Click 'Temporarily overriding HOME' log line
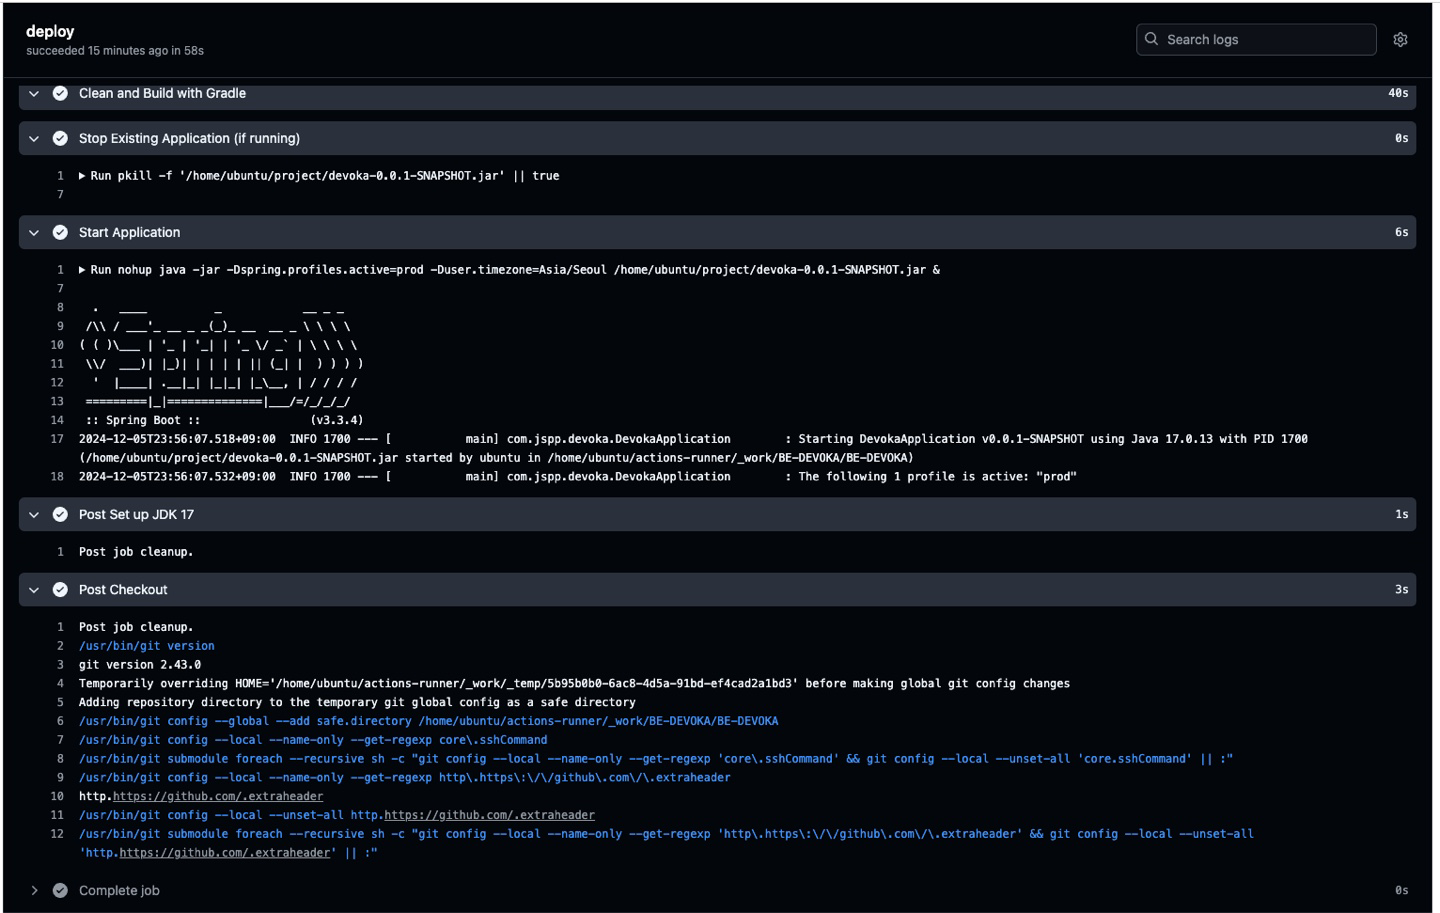Viewport: 1440px width, 913px height. (574, 684)
